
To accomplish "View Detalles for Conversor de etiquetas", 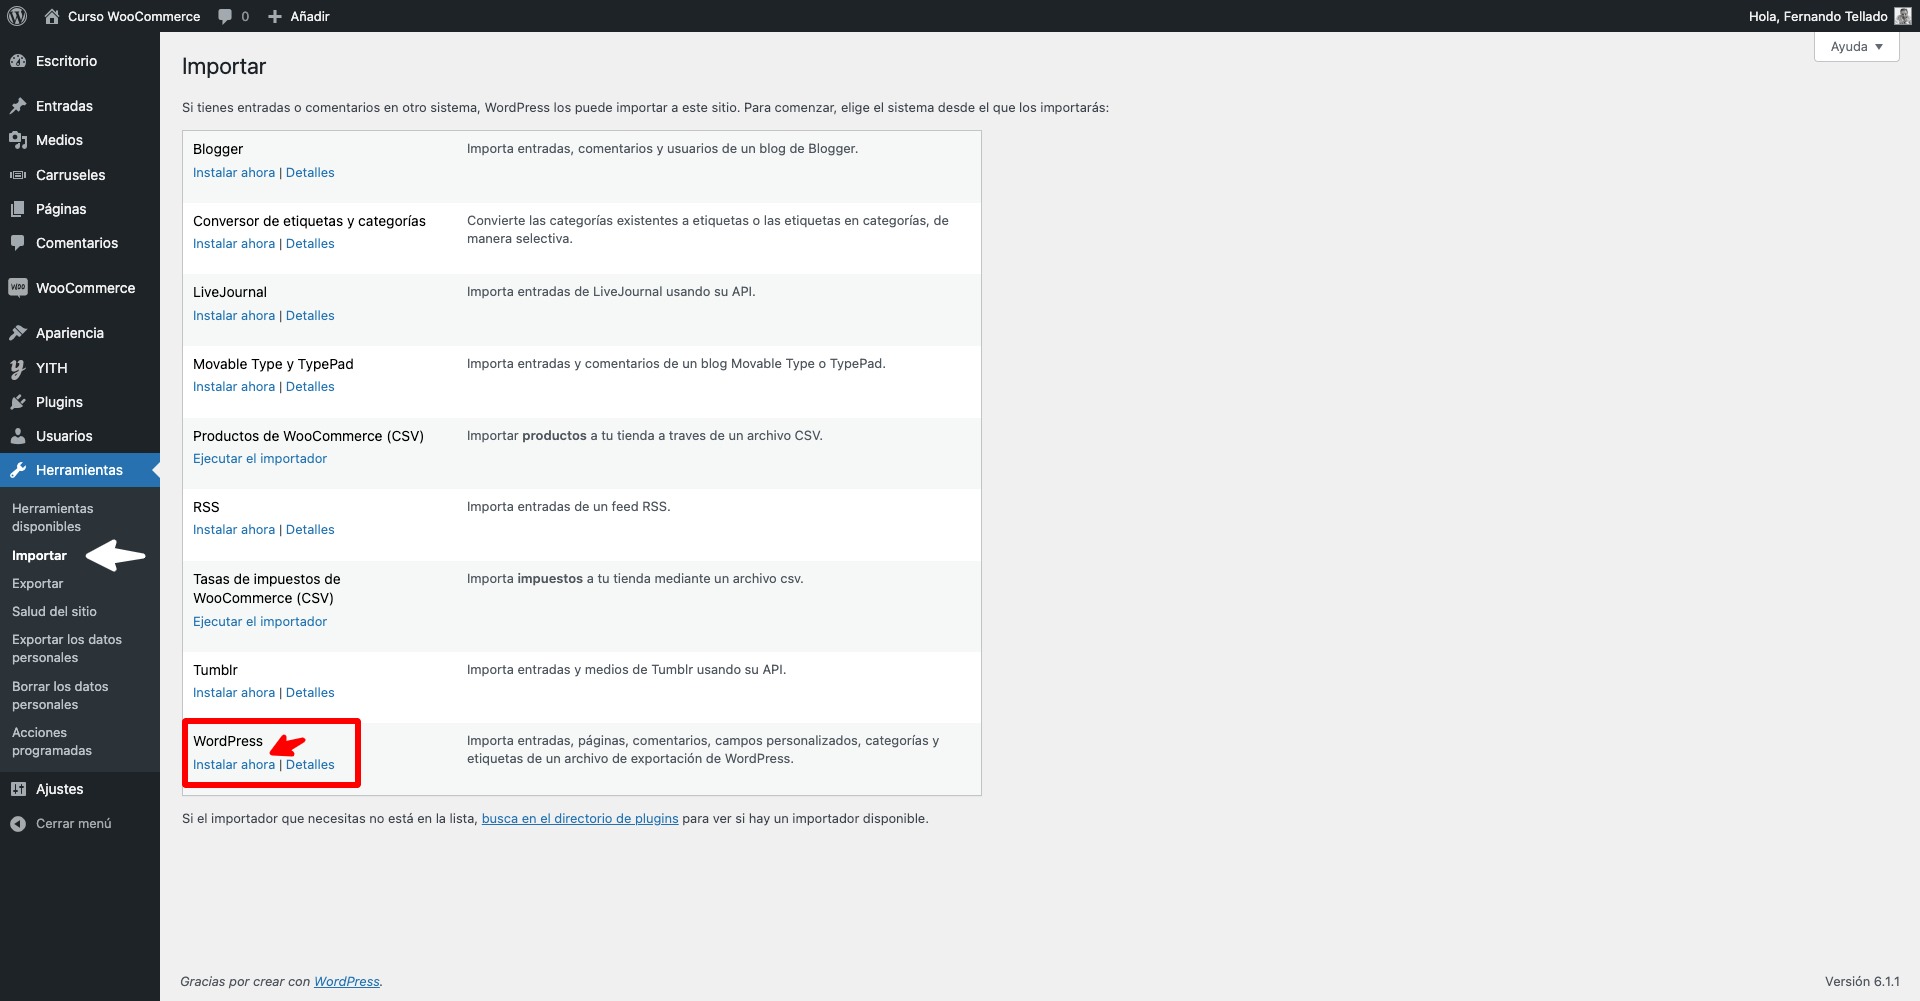I will 310,244.
